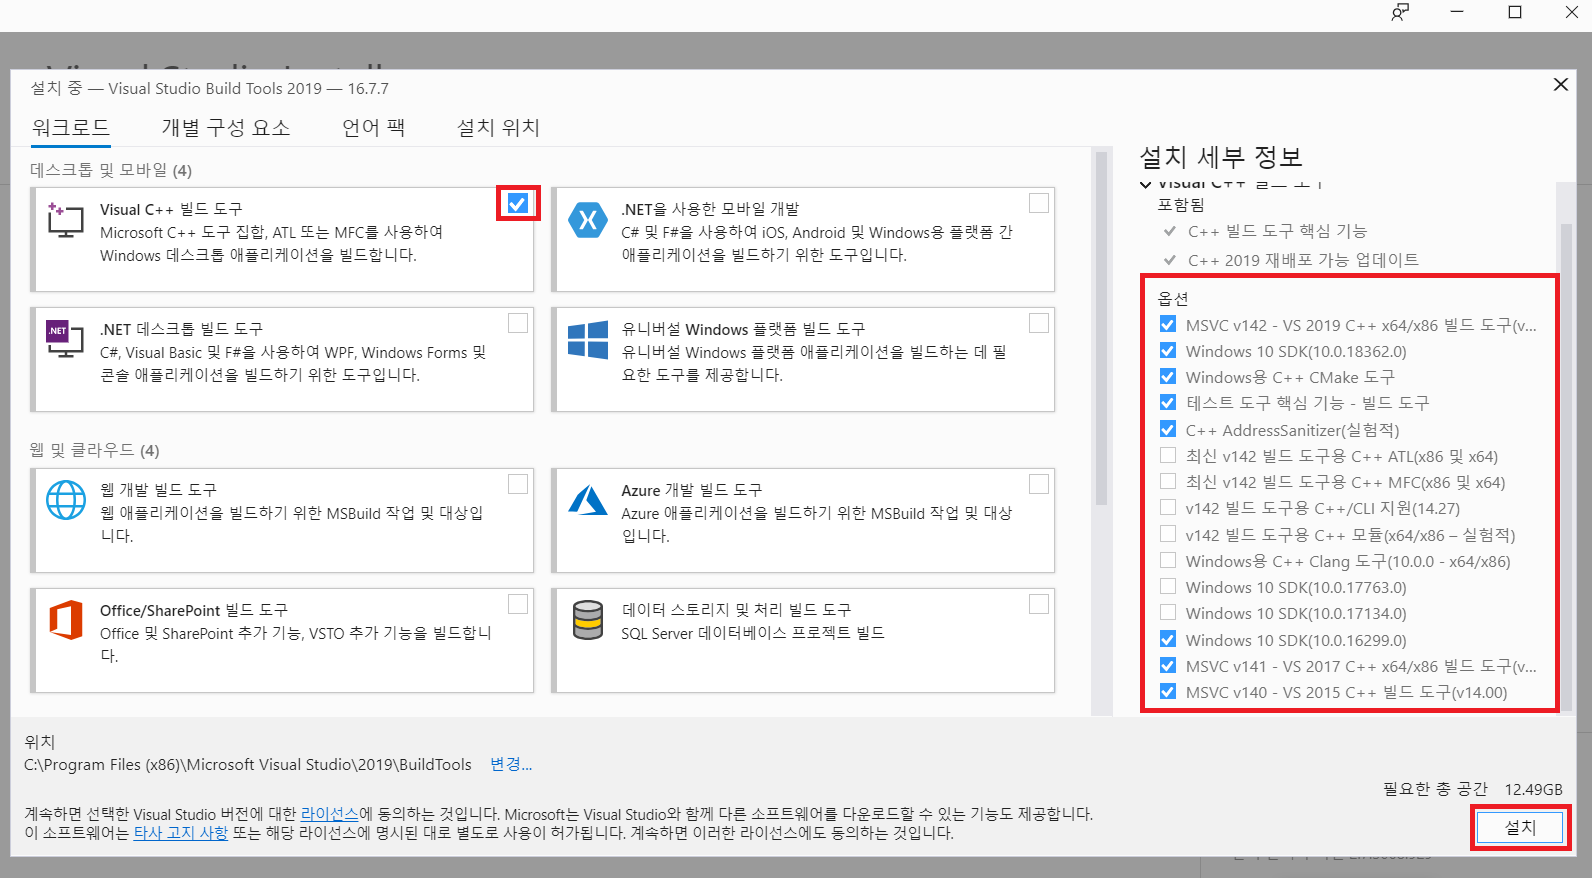This screenshot has width=1592, height=878.
Task: Check the 유니버설 Windows 플랫폼 빌드 도구 checkbox
Action: pos(1039,323)
